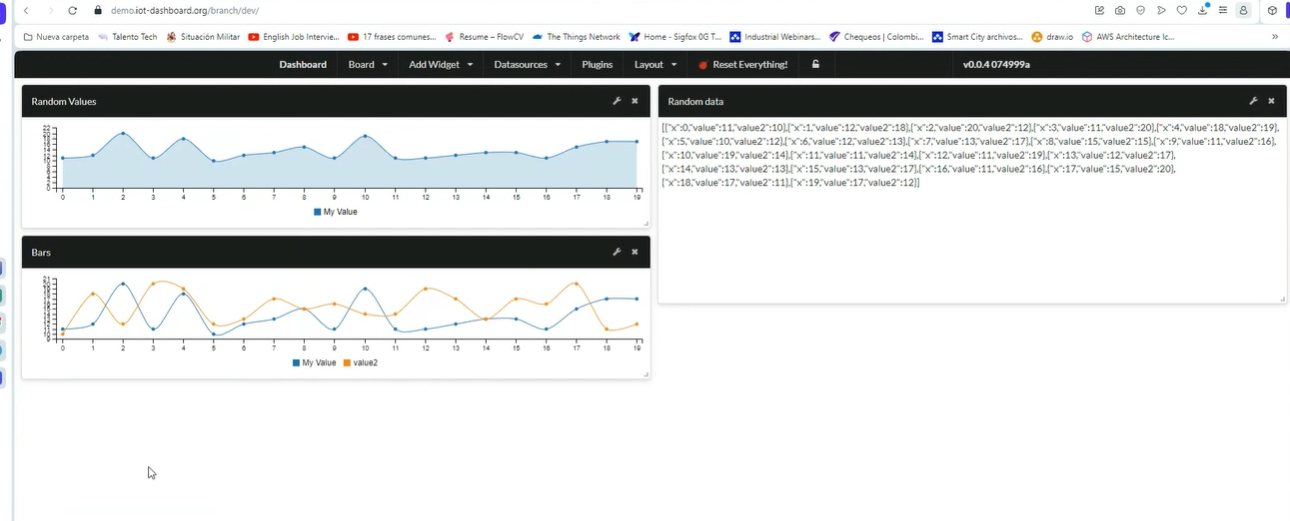Open settings wrench of Bars widget
This screenshot has width=1290, height=521.
(x=617, y=252)
